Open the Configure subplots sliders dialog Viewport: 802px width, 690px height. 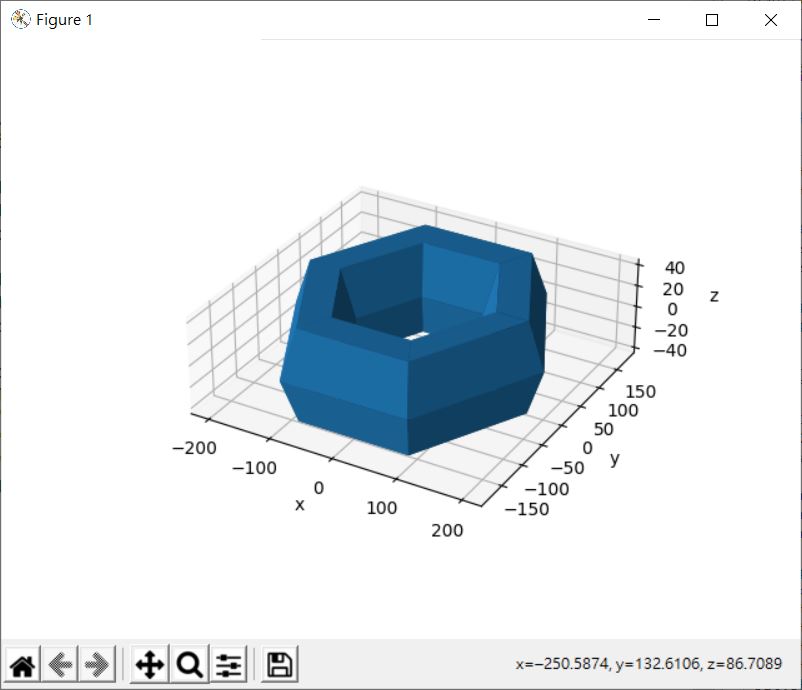[229, 664]
